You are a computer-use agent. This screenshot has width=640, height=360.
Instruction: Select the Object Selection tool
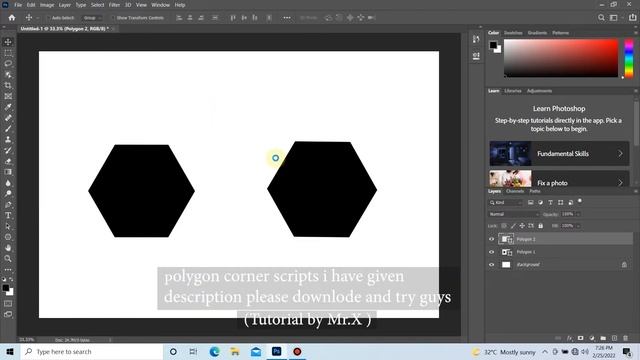8,75
